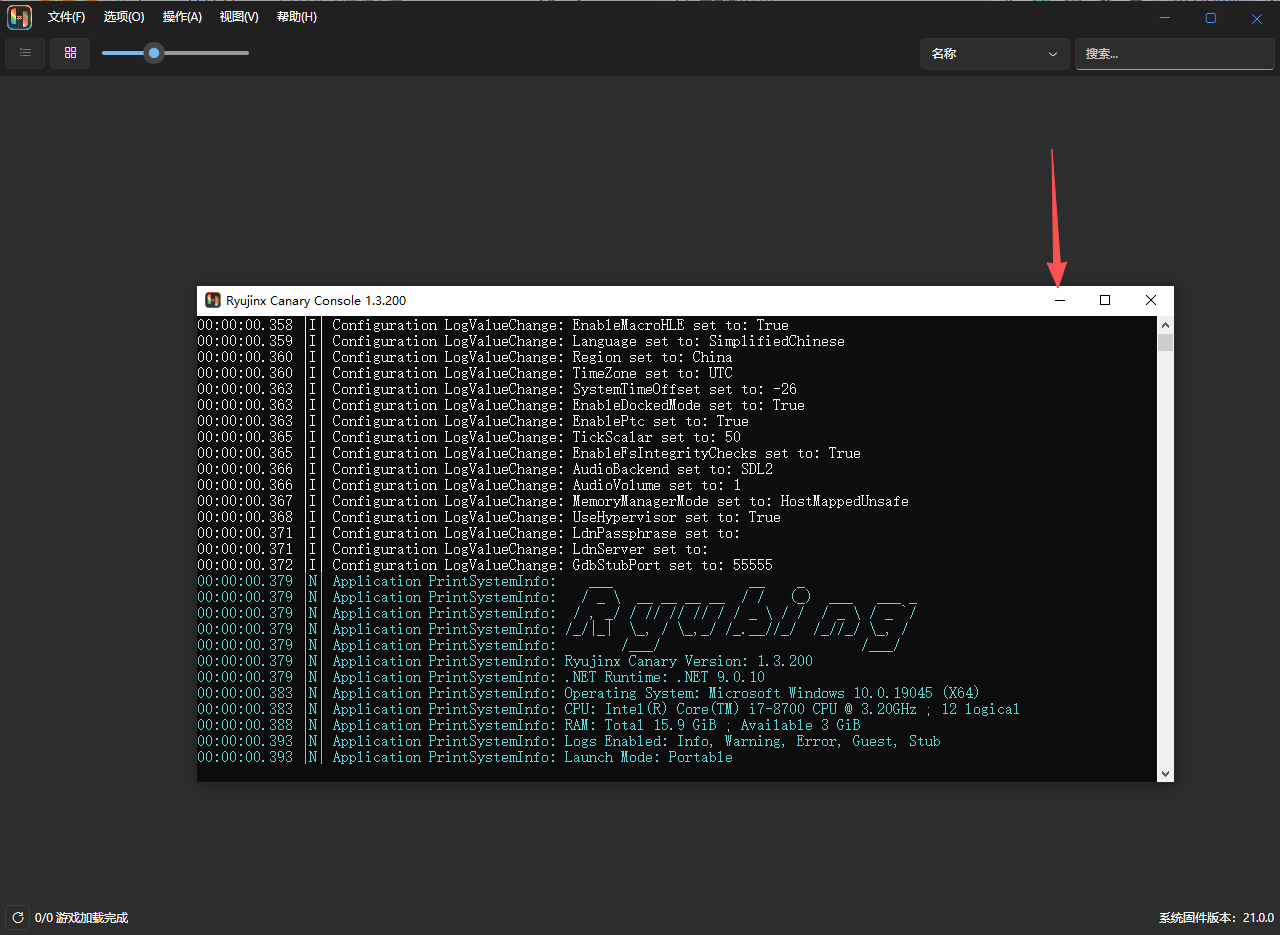This screenshot has height=935, width=1280.
Task: Maximize the main Ryujinx window
Action: pyautogui.click(x=1210, y=18)
